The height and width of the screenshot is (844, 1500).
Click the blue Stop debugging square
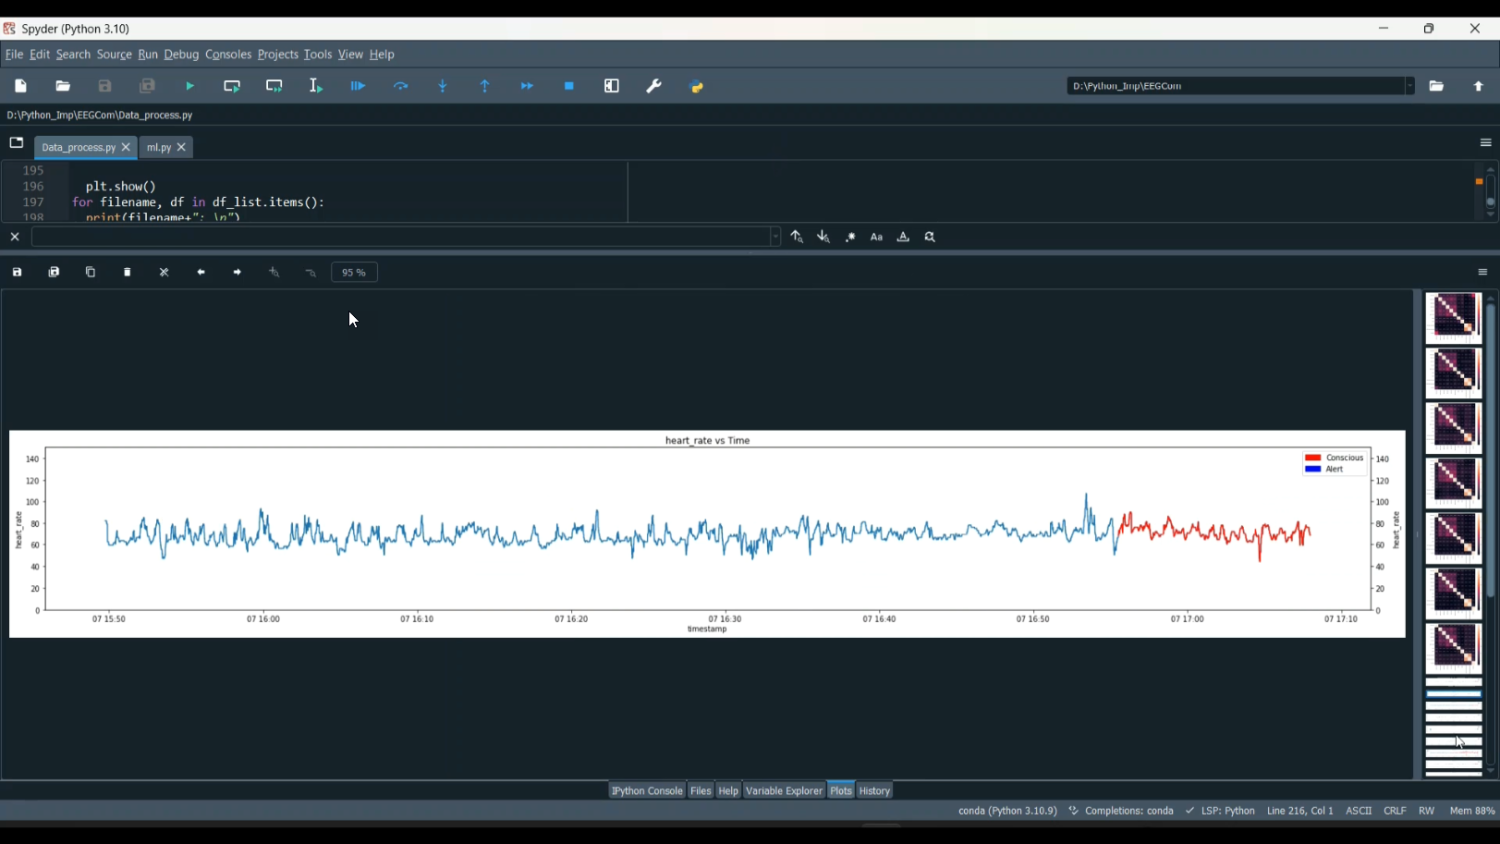569,87
